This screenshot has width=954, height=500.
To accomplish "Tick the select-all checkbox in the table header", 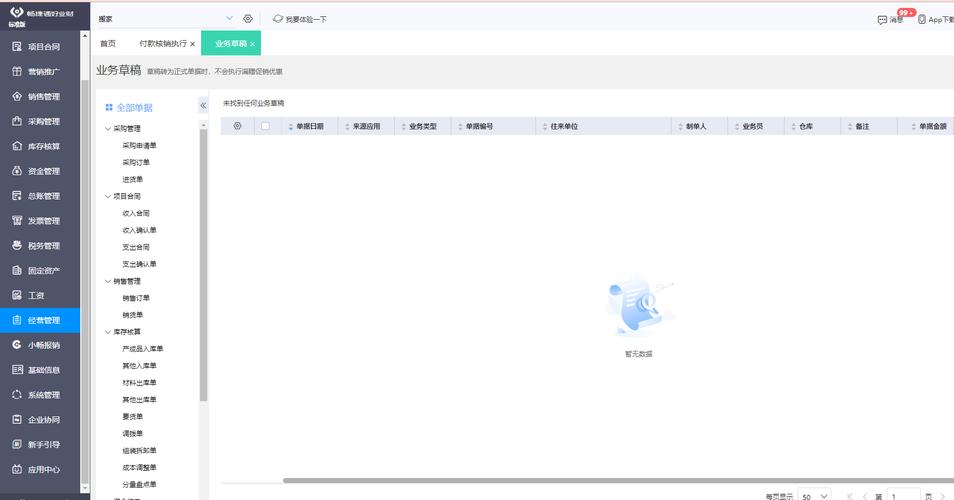I will 265,126.
